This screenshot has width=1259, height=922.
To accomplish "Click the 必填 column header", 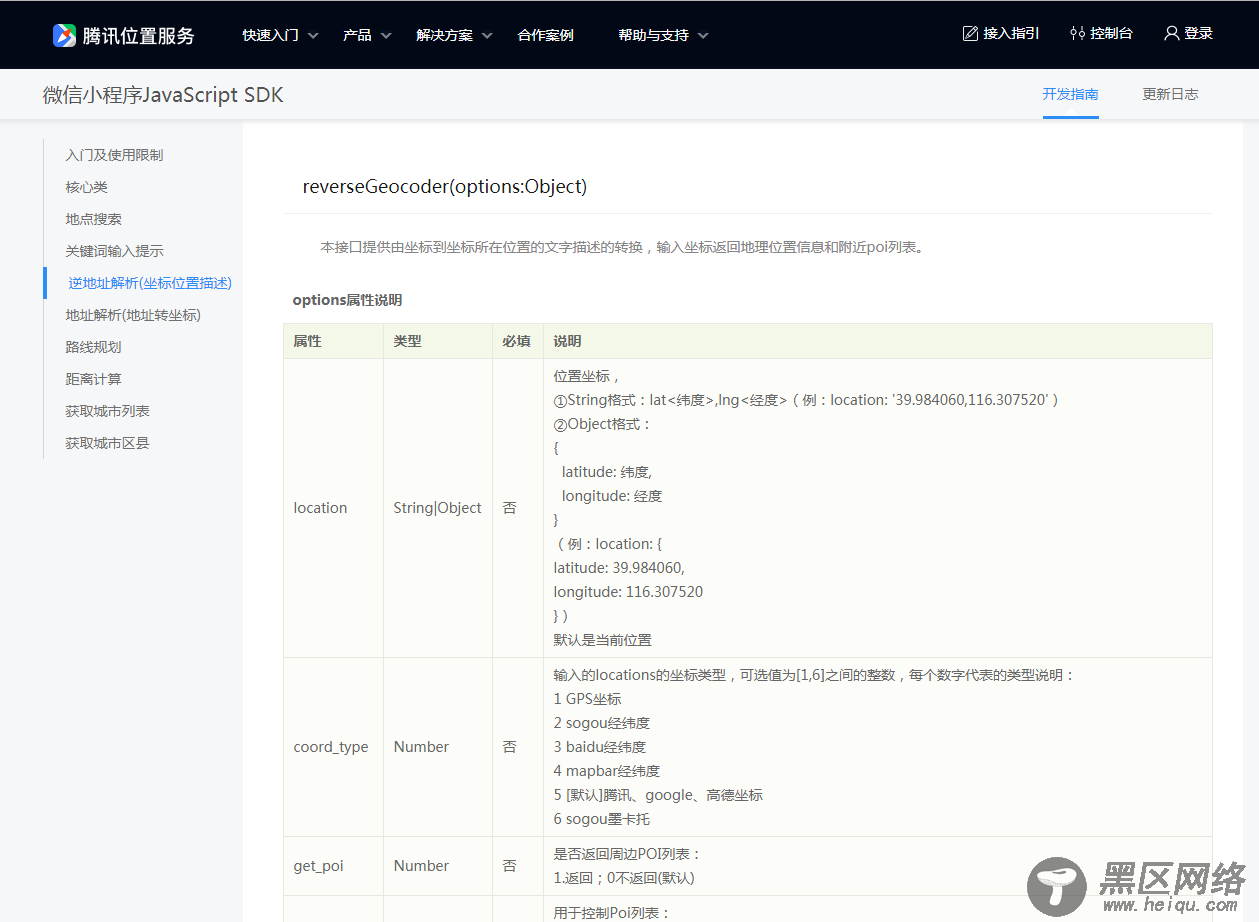I will 517,341.
